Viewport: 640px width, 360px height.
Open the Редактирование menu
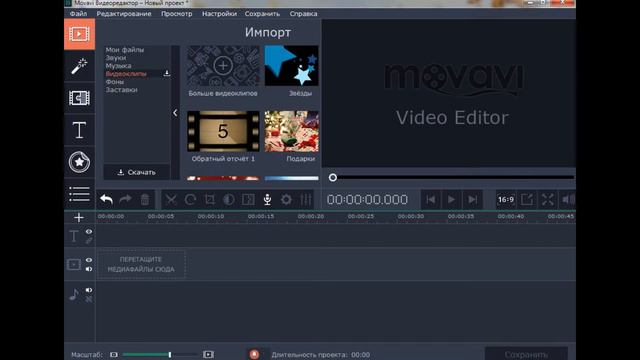[x=124, y=13]
